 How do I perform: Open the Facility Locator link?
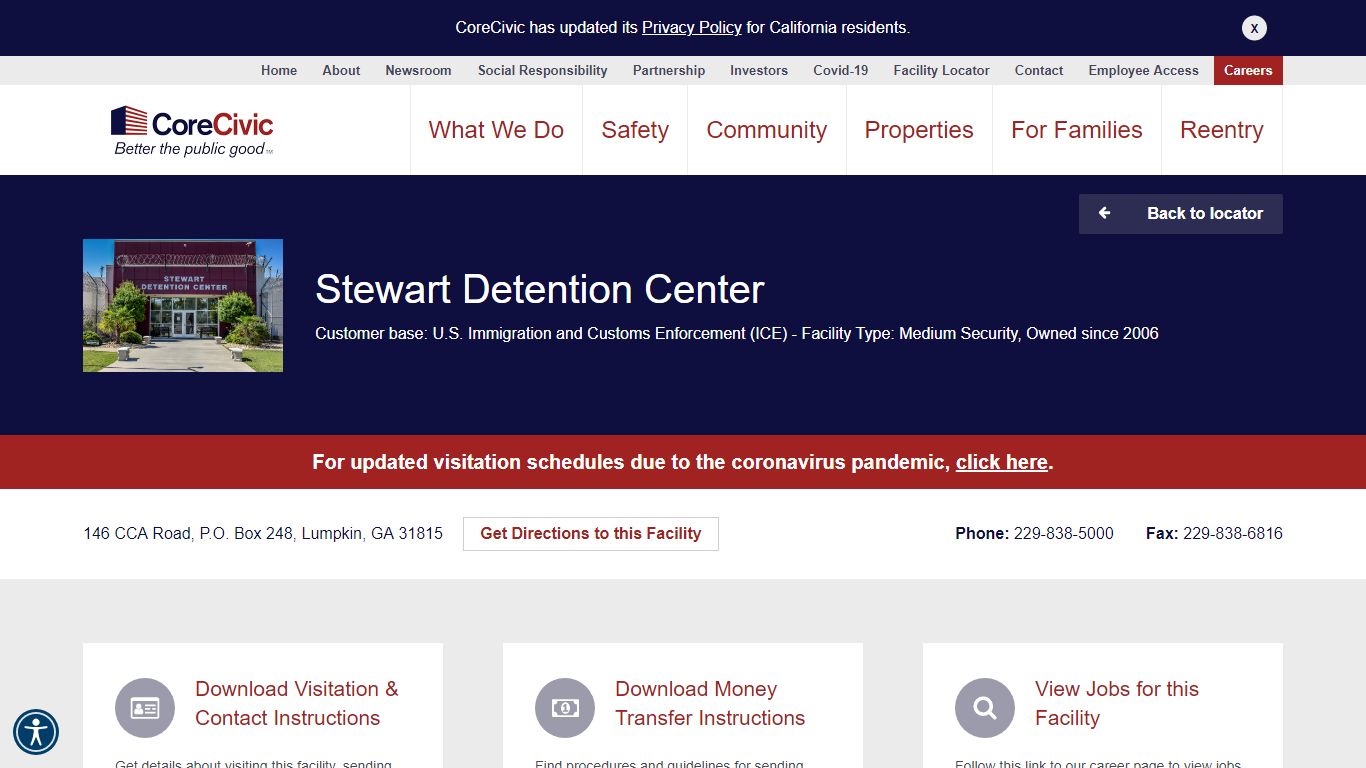(941, 70)
